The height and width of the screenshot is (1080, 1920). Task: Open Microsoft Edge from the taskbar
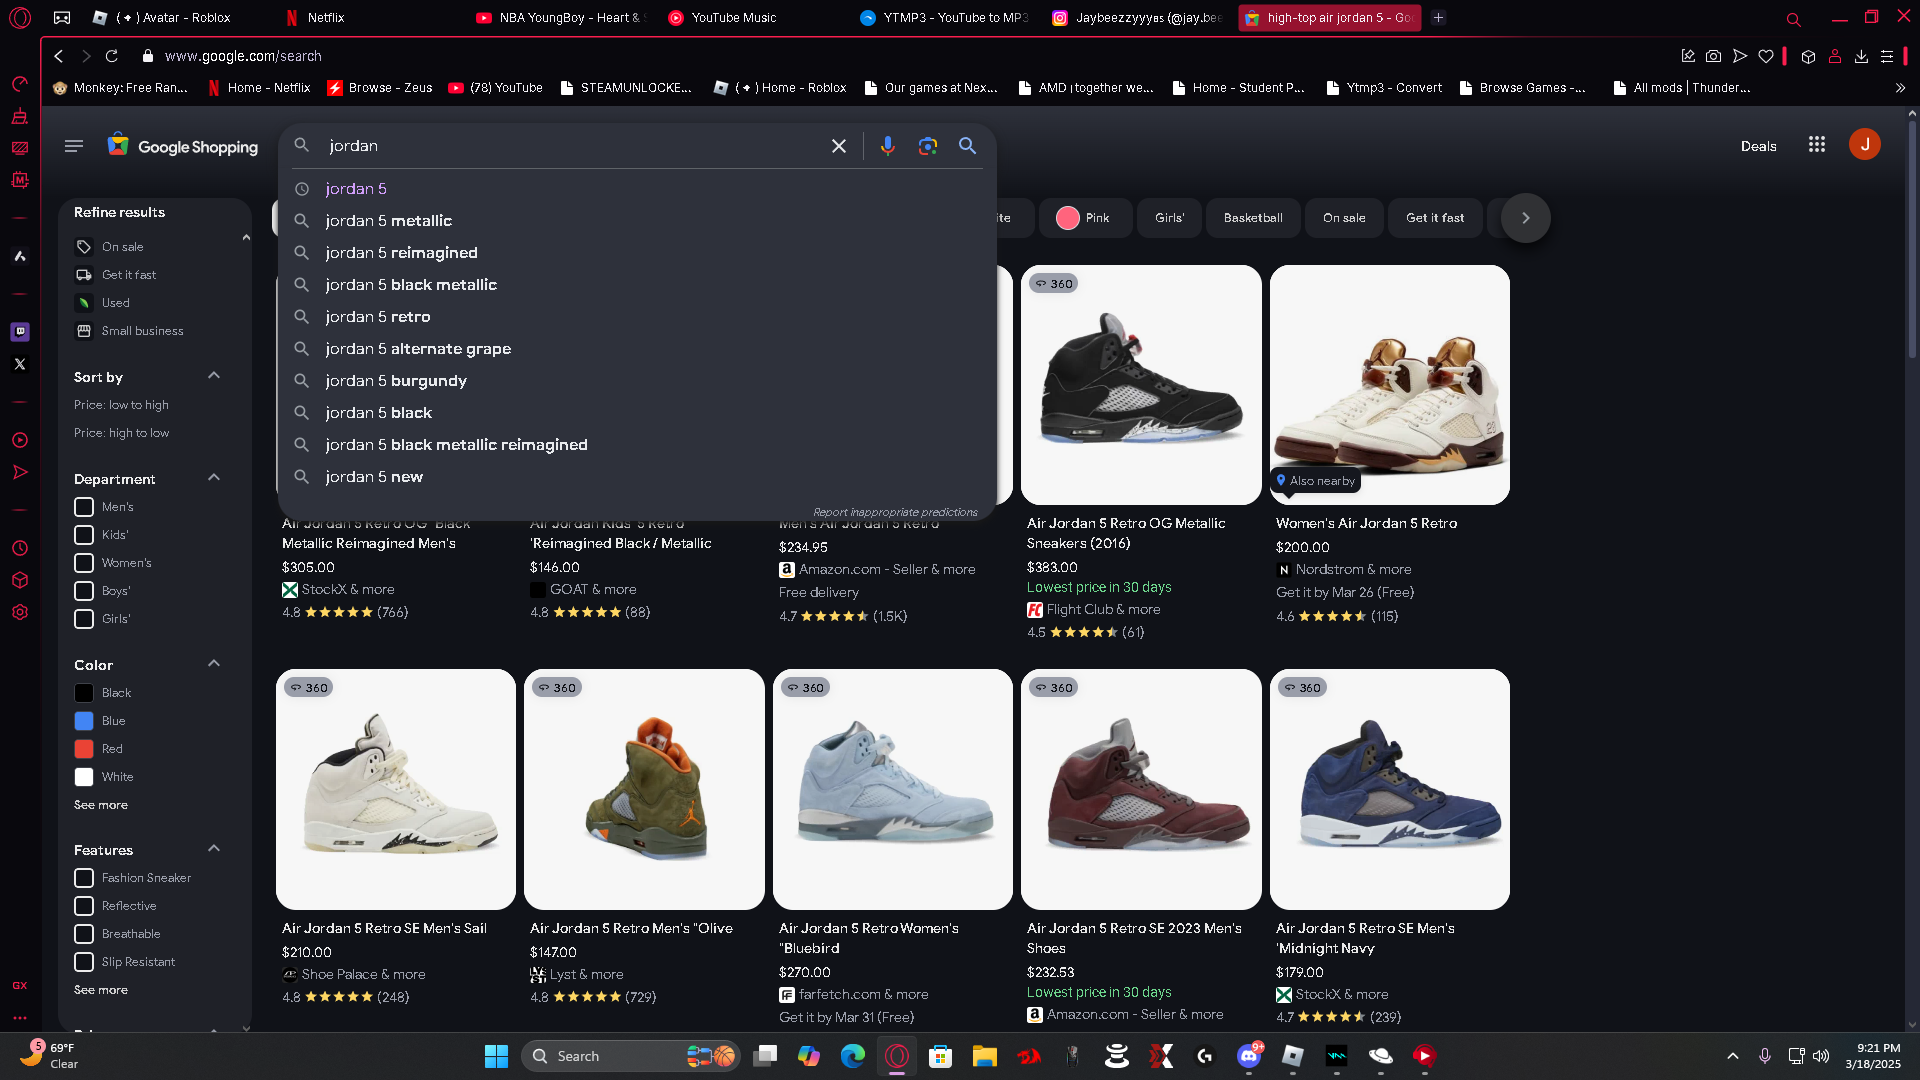[853, 1056]
